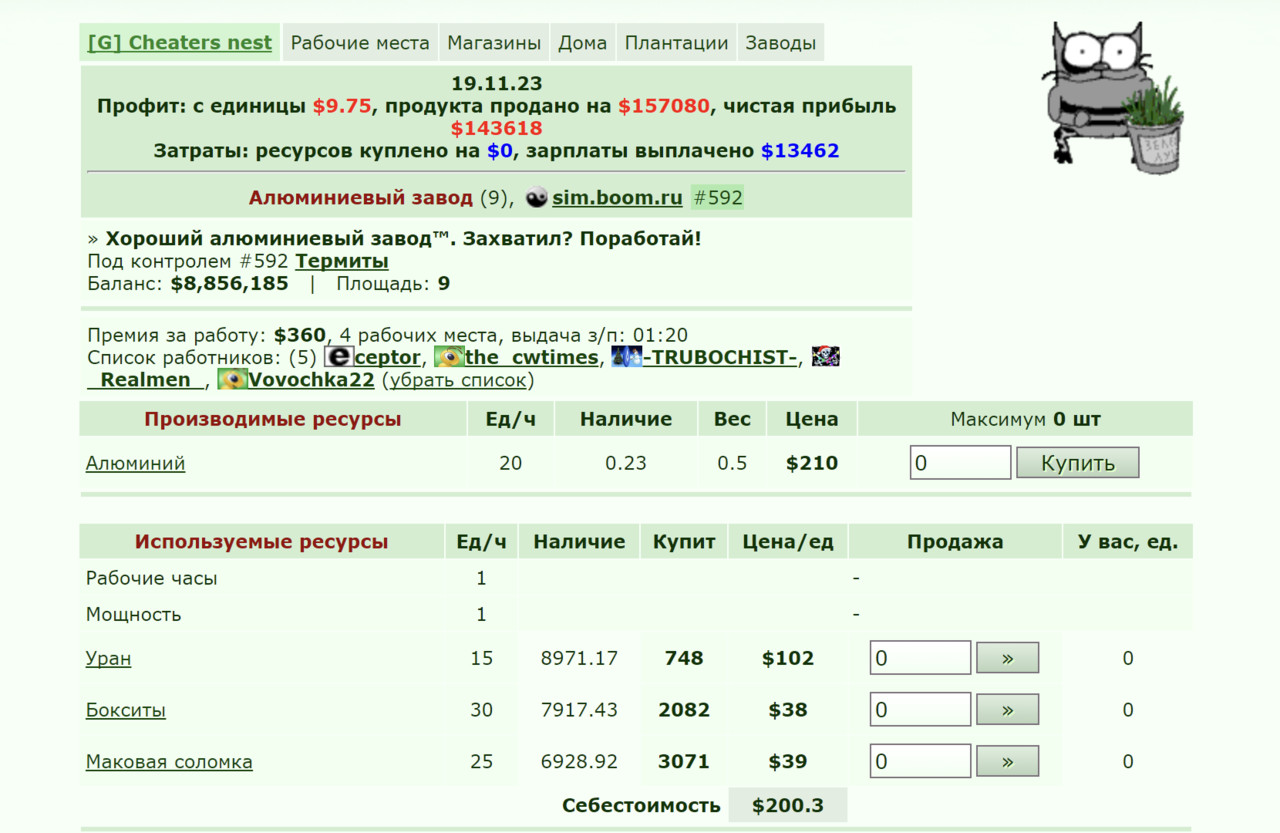Click the salaries paid figure $13462
Image resolution: width=1280 pixels, height=833 pixels.
point(800,152)
